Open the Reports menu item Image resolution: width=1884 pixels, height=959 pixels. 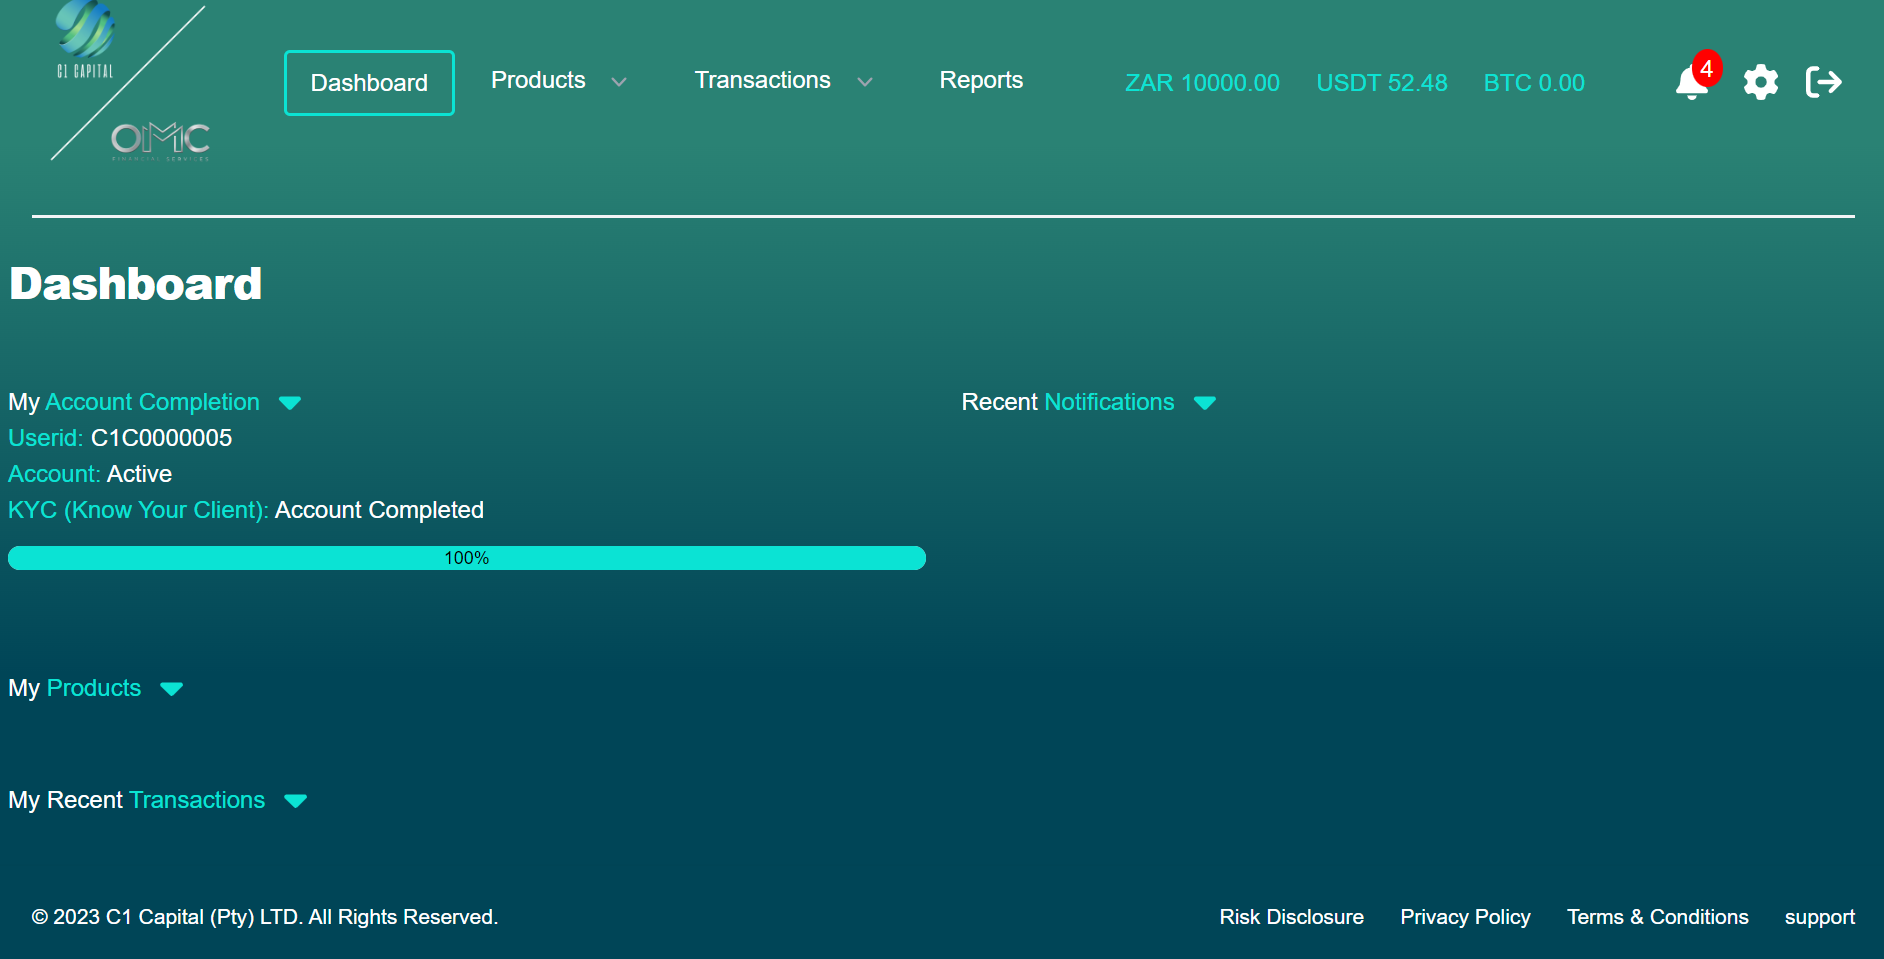click(981, 81)
